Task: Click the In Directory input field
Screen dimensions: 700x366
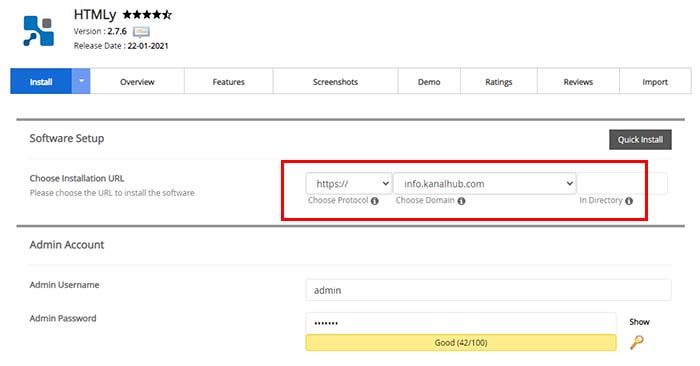Action: [622, 183]
